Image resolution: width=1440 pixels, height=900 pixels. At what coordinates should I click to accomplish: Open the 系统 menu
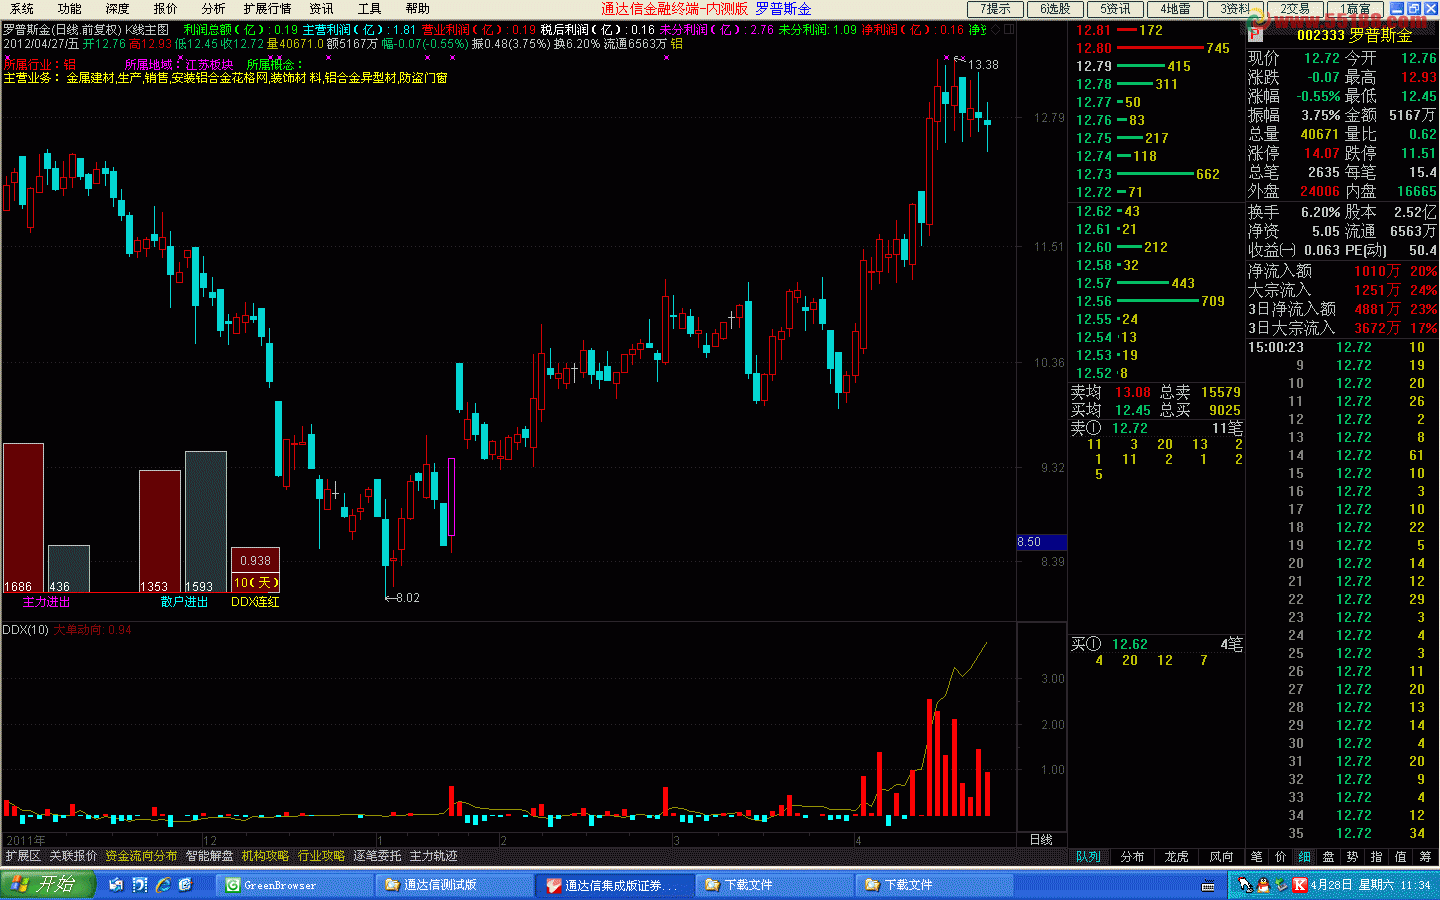click(21, 8)
